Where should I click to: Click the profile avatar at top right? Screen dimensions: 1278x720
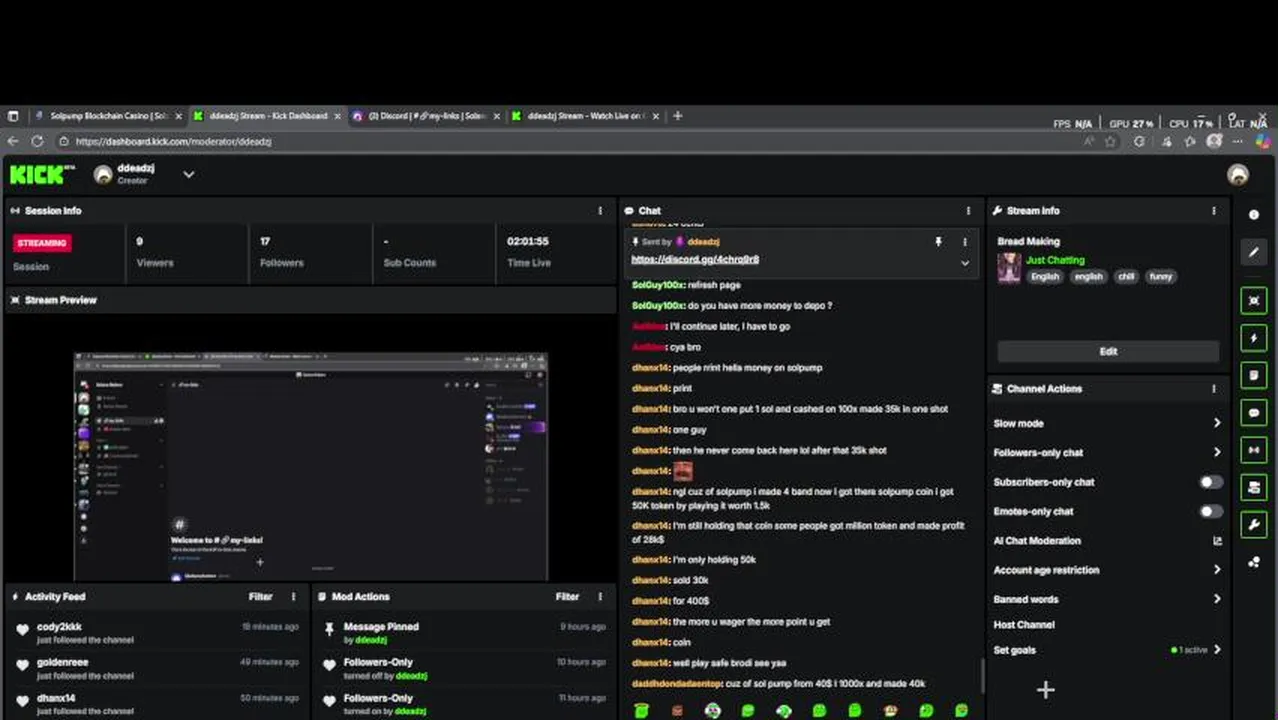point(1238,175)
